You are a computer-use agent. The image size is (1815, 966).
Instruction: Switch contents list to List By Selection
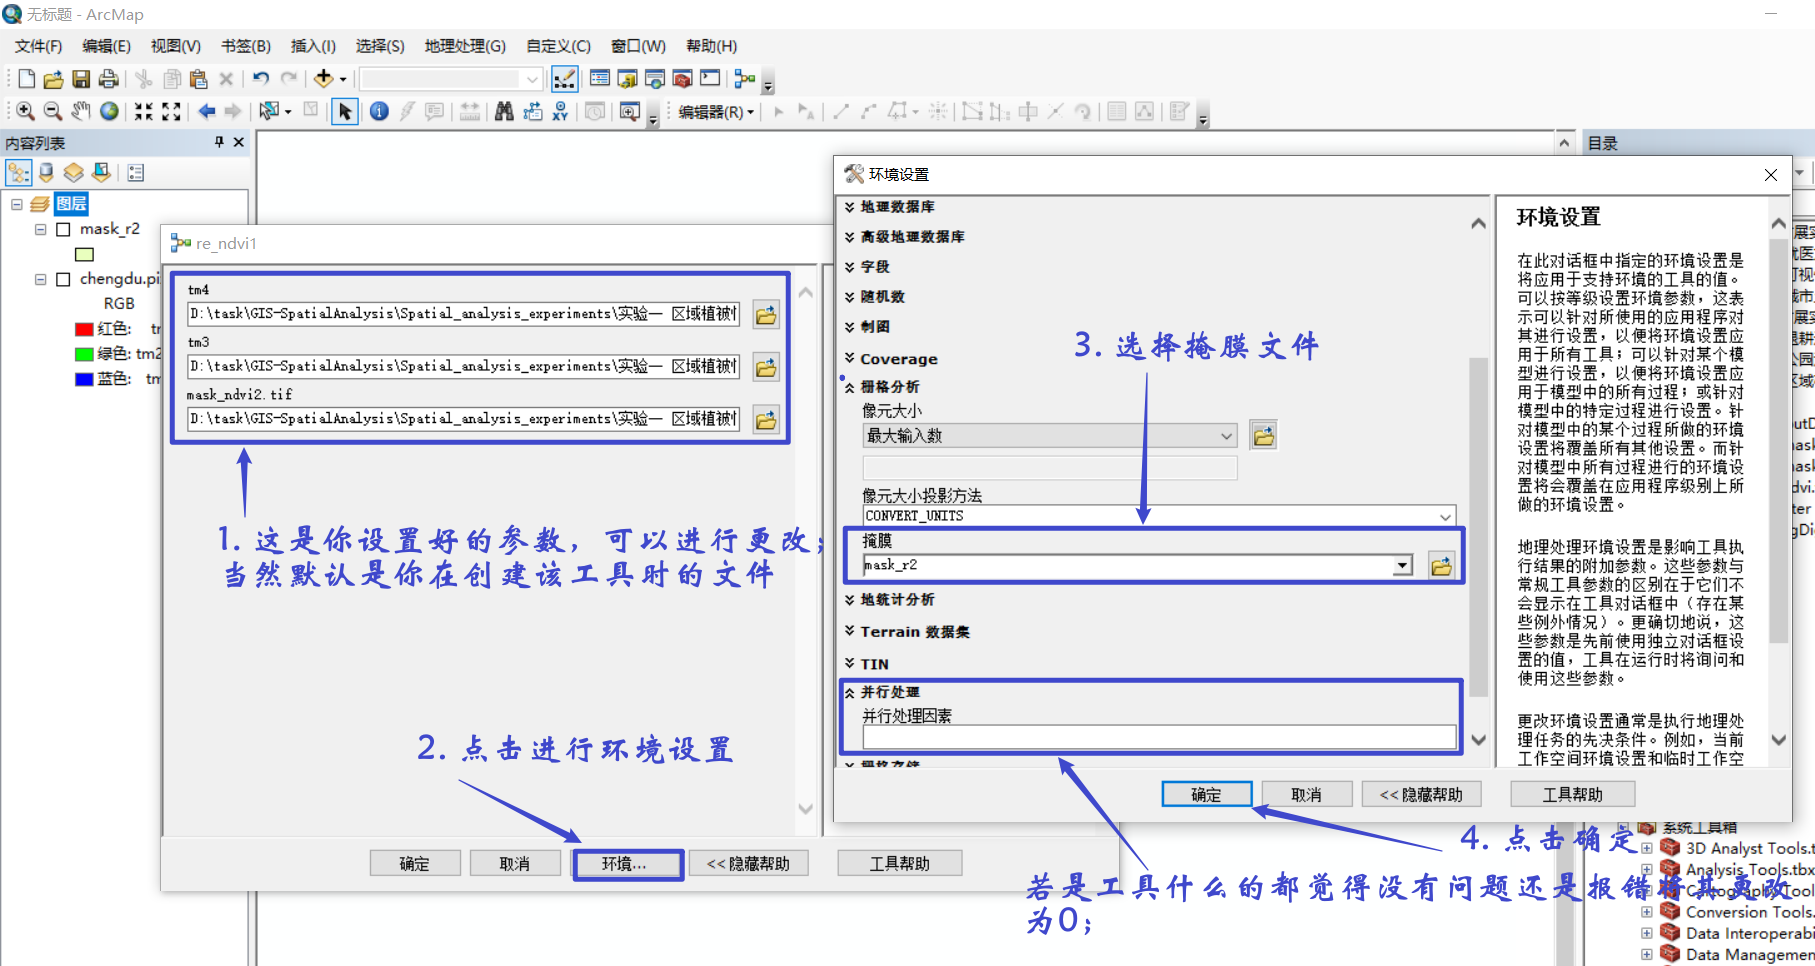pyautogui.click(x=102, y=172)
